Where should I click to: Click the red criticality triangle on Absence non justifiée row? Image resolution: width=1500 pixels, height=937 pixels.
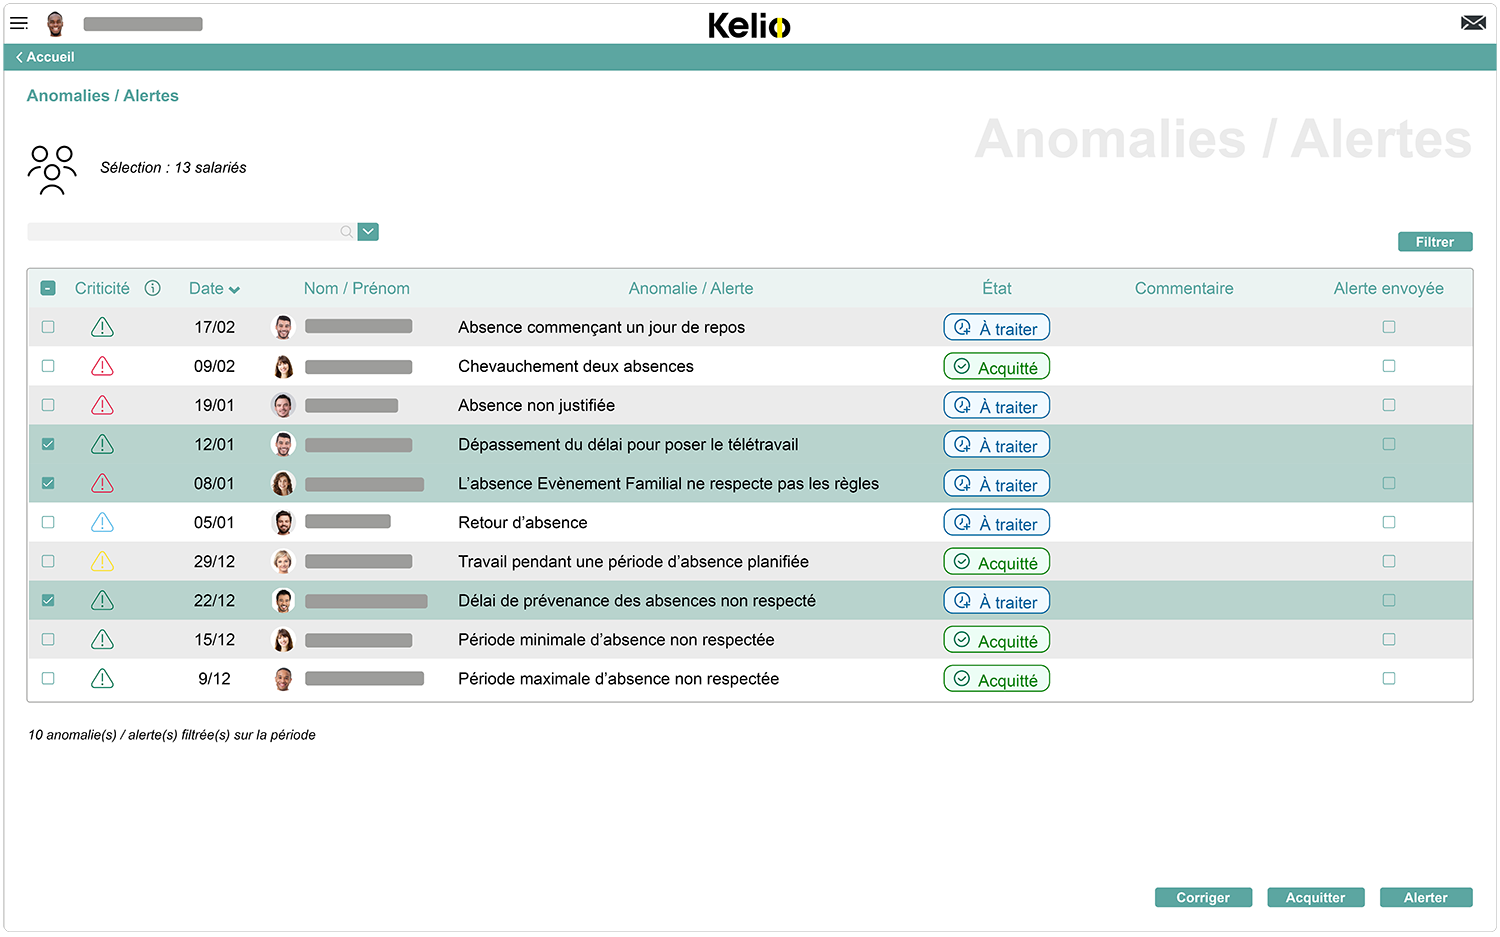[x=102, y=405]
